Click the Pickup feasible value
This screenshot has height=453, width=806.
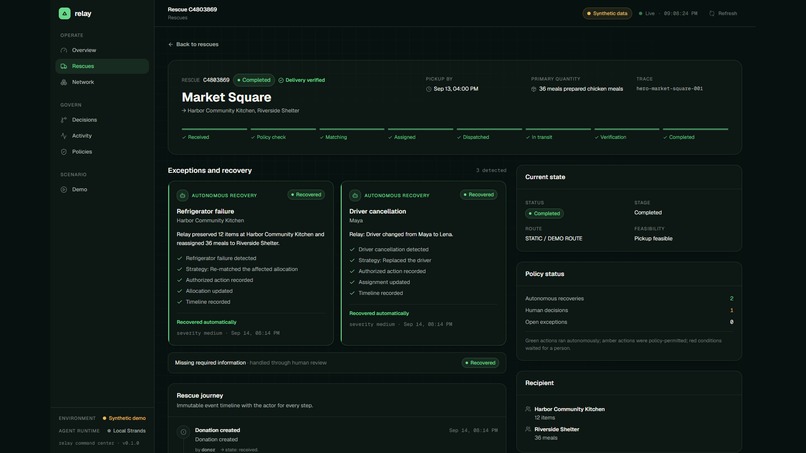653,239
